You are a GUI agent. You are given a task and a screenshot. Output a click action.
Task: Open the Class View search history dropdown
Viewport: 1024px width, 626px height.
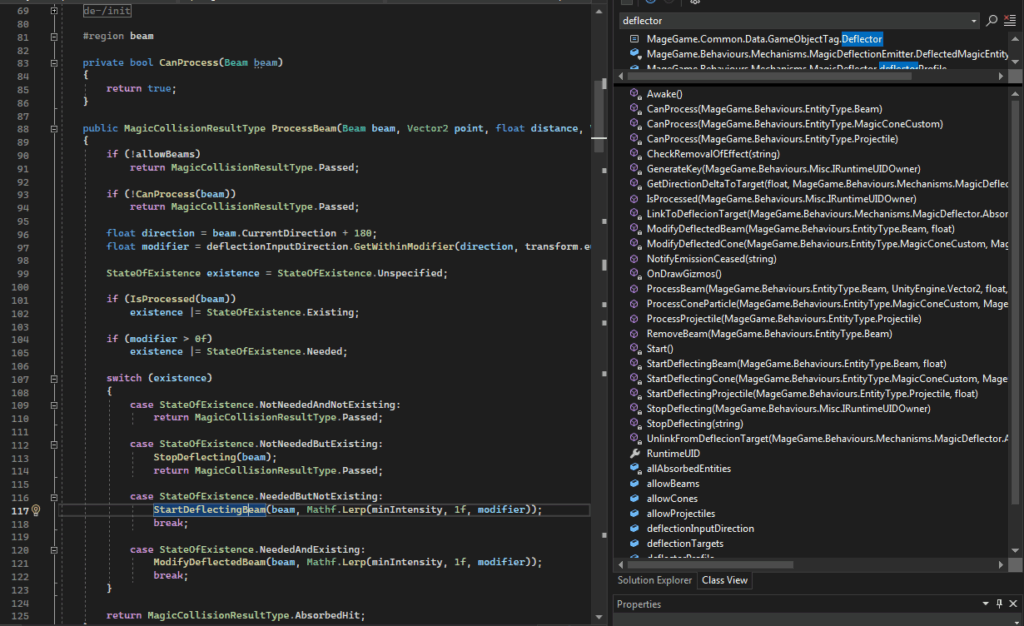click(974, 20)
